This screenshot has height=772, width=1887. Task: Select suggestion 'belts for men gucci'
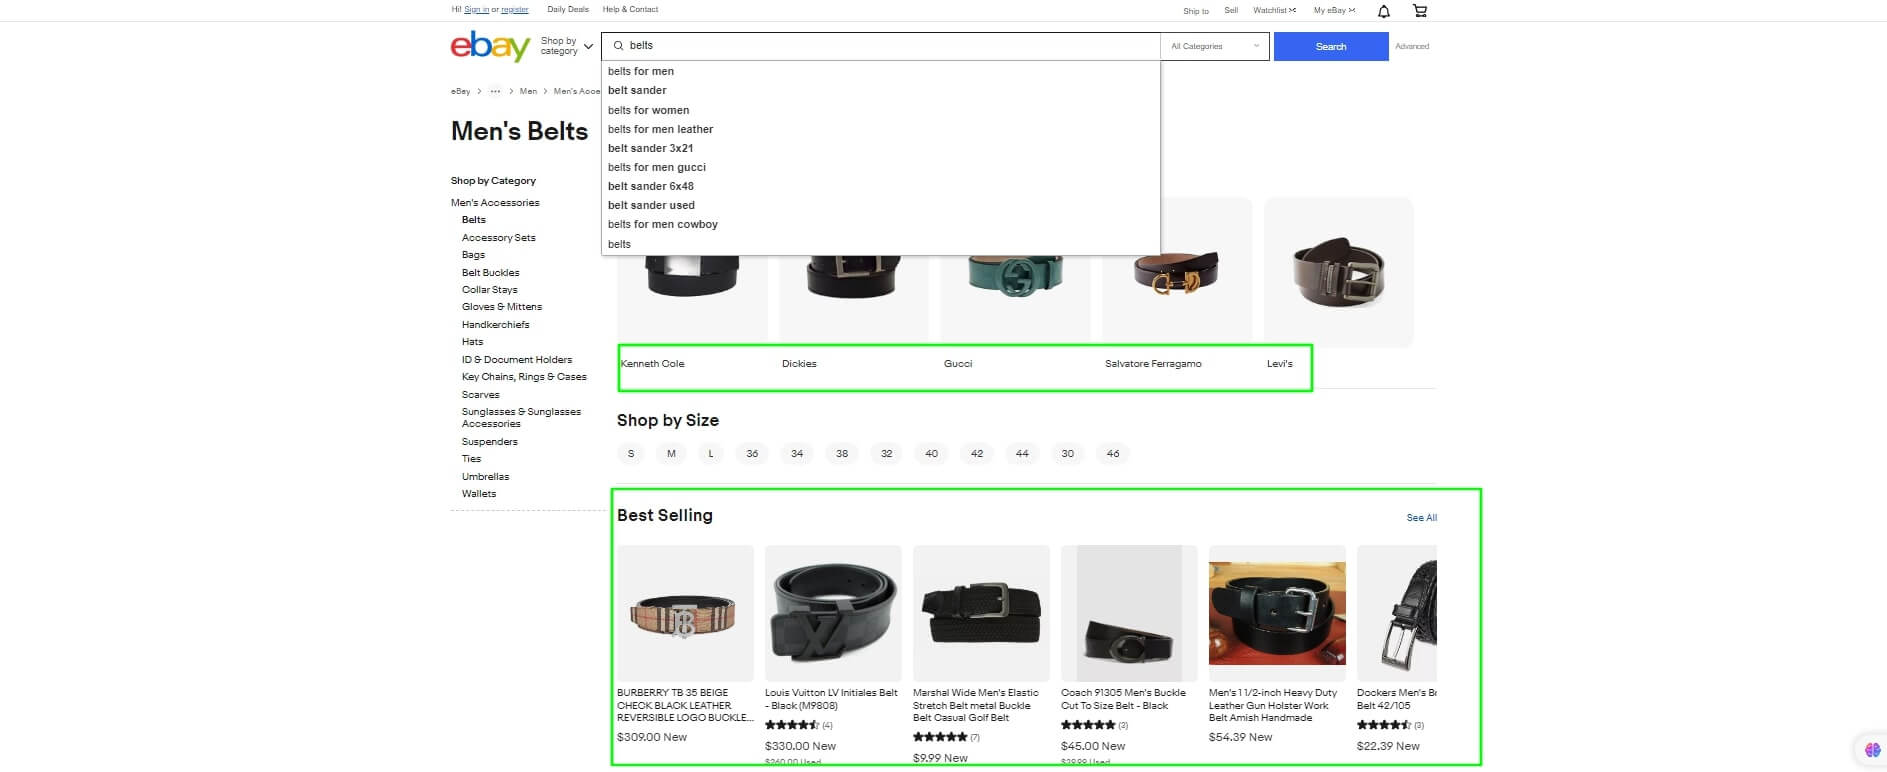pos(880,167)
